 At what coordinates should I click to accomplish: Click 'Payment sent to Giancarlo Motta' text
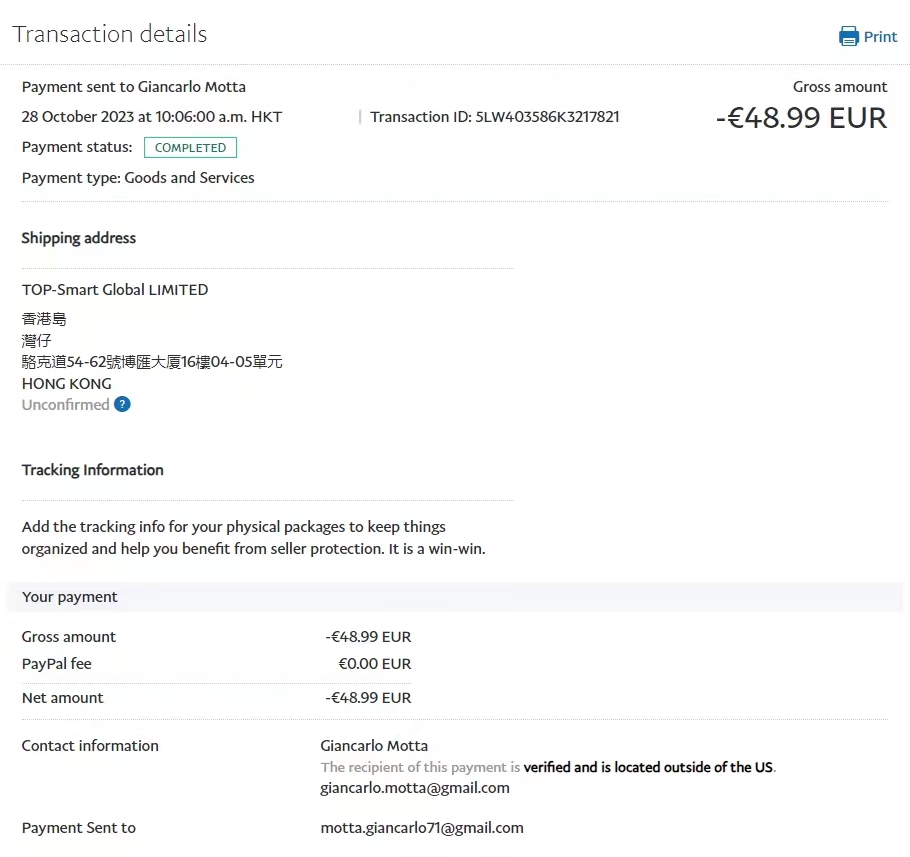[134, 87]
